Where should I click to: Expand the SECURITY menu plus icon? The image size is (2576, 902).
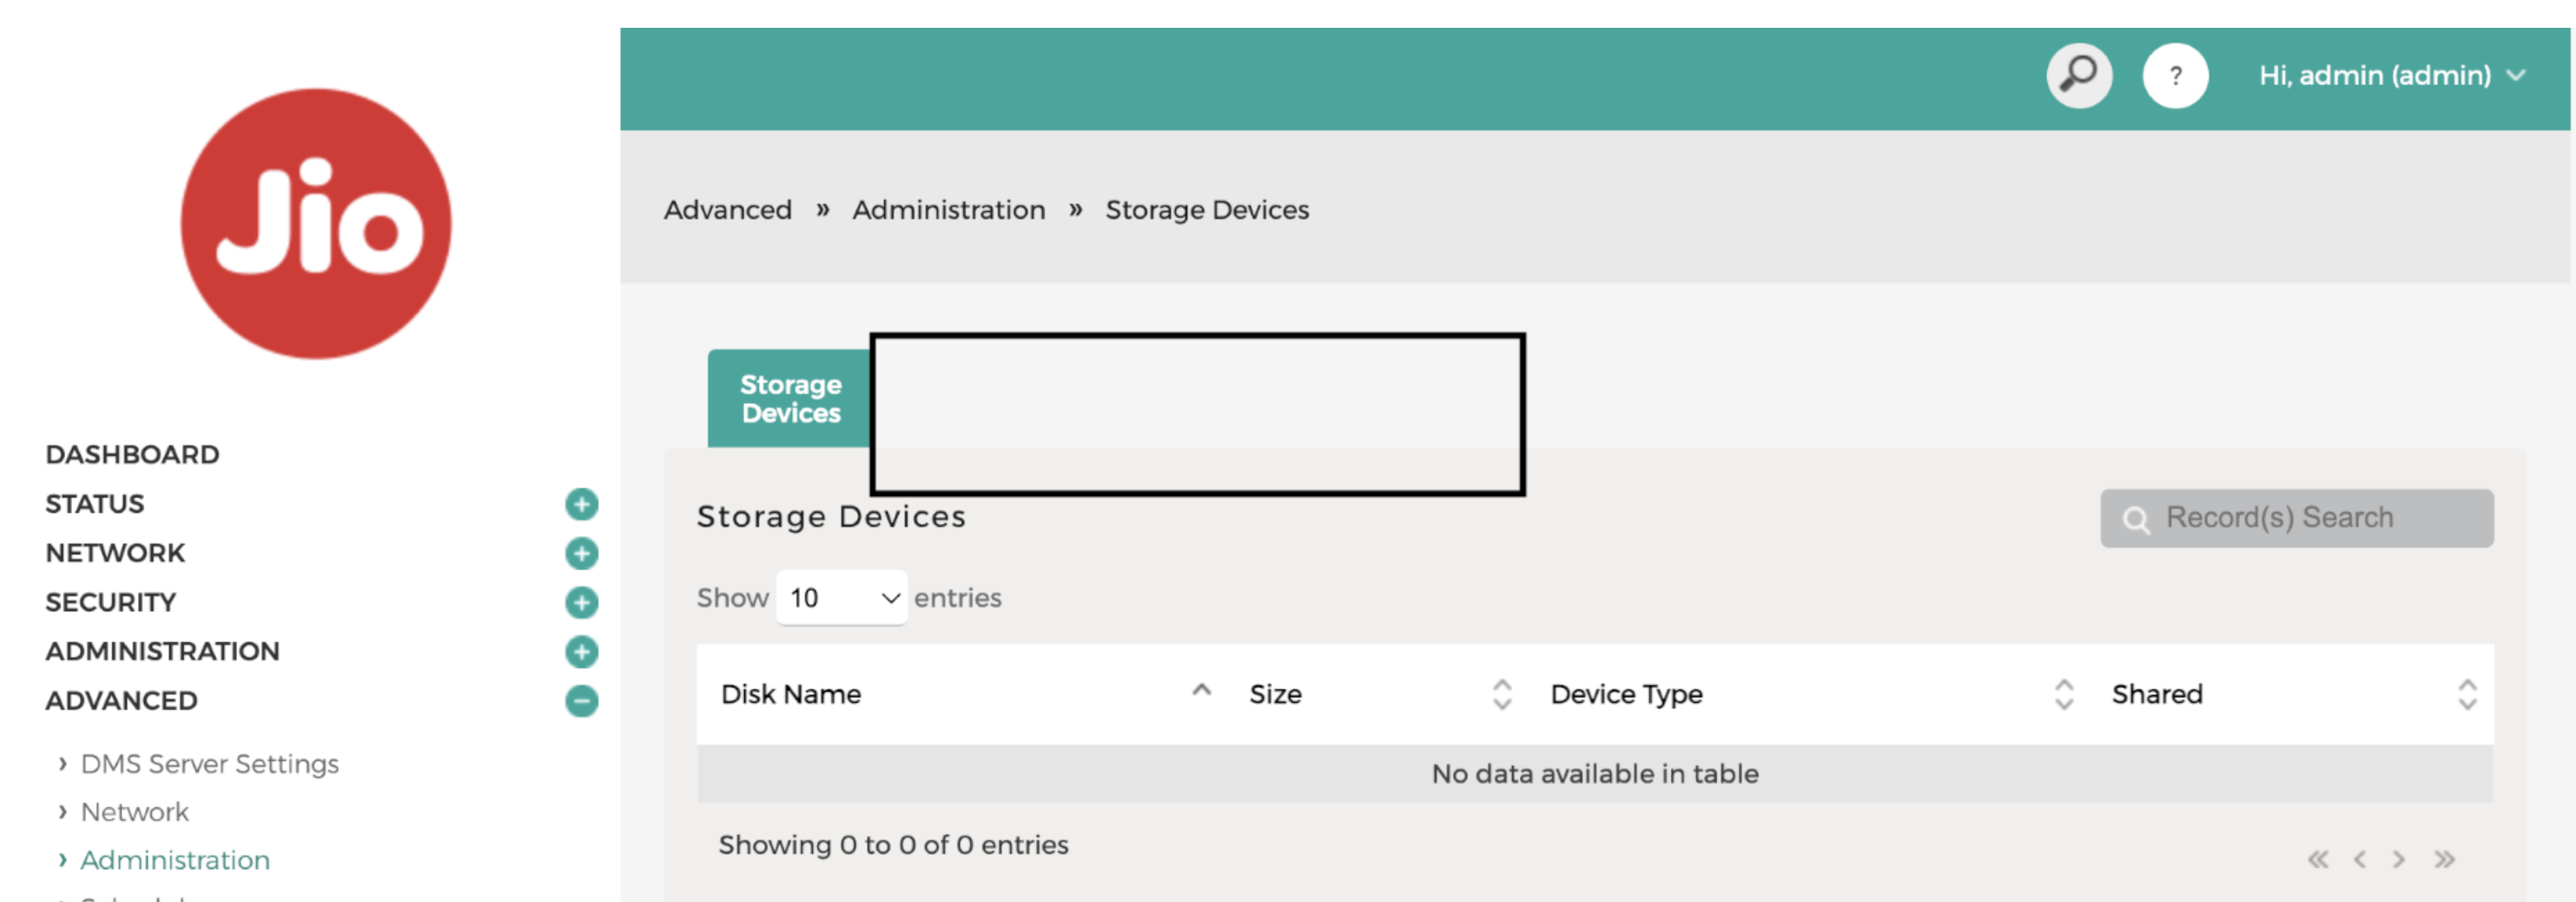click(581, 602)
